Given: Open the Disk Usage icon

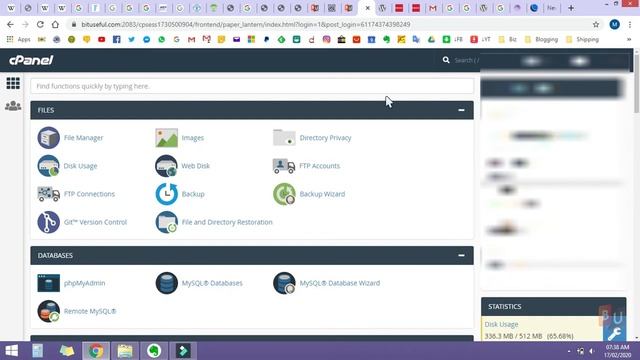Looking at the screenshot, I should (49, 166).
